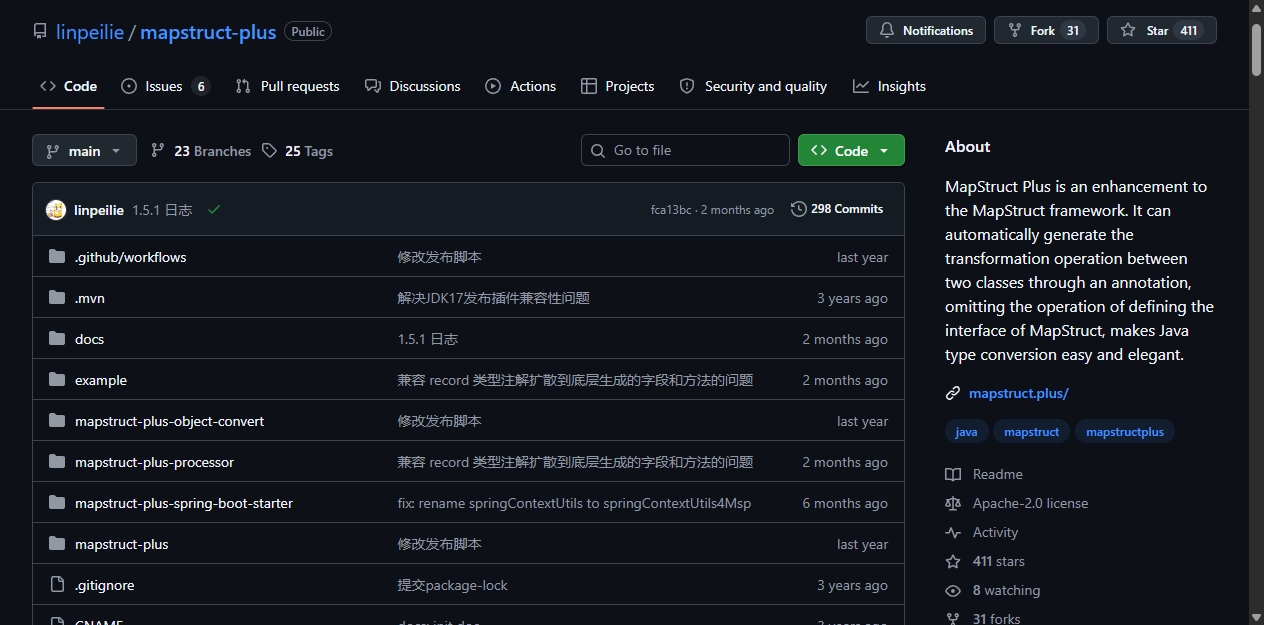Open the docs folder
1264x625 pixels.
tap(89, 339)
